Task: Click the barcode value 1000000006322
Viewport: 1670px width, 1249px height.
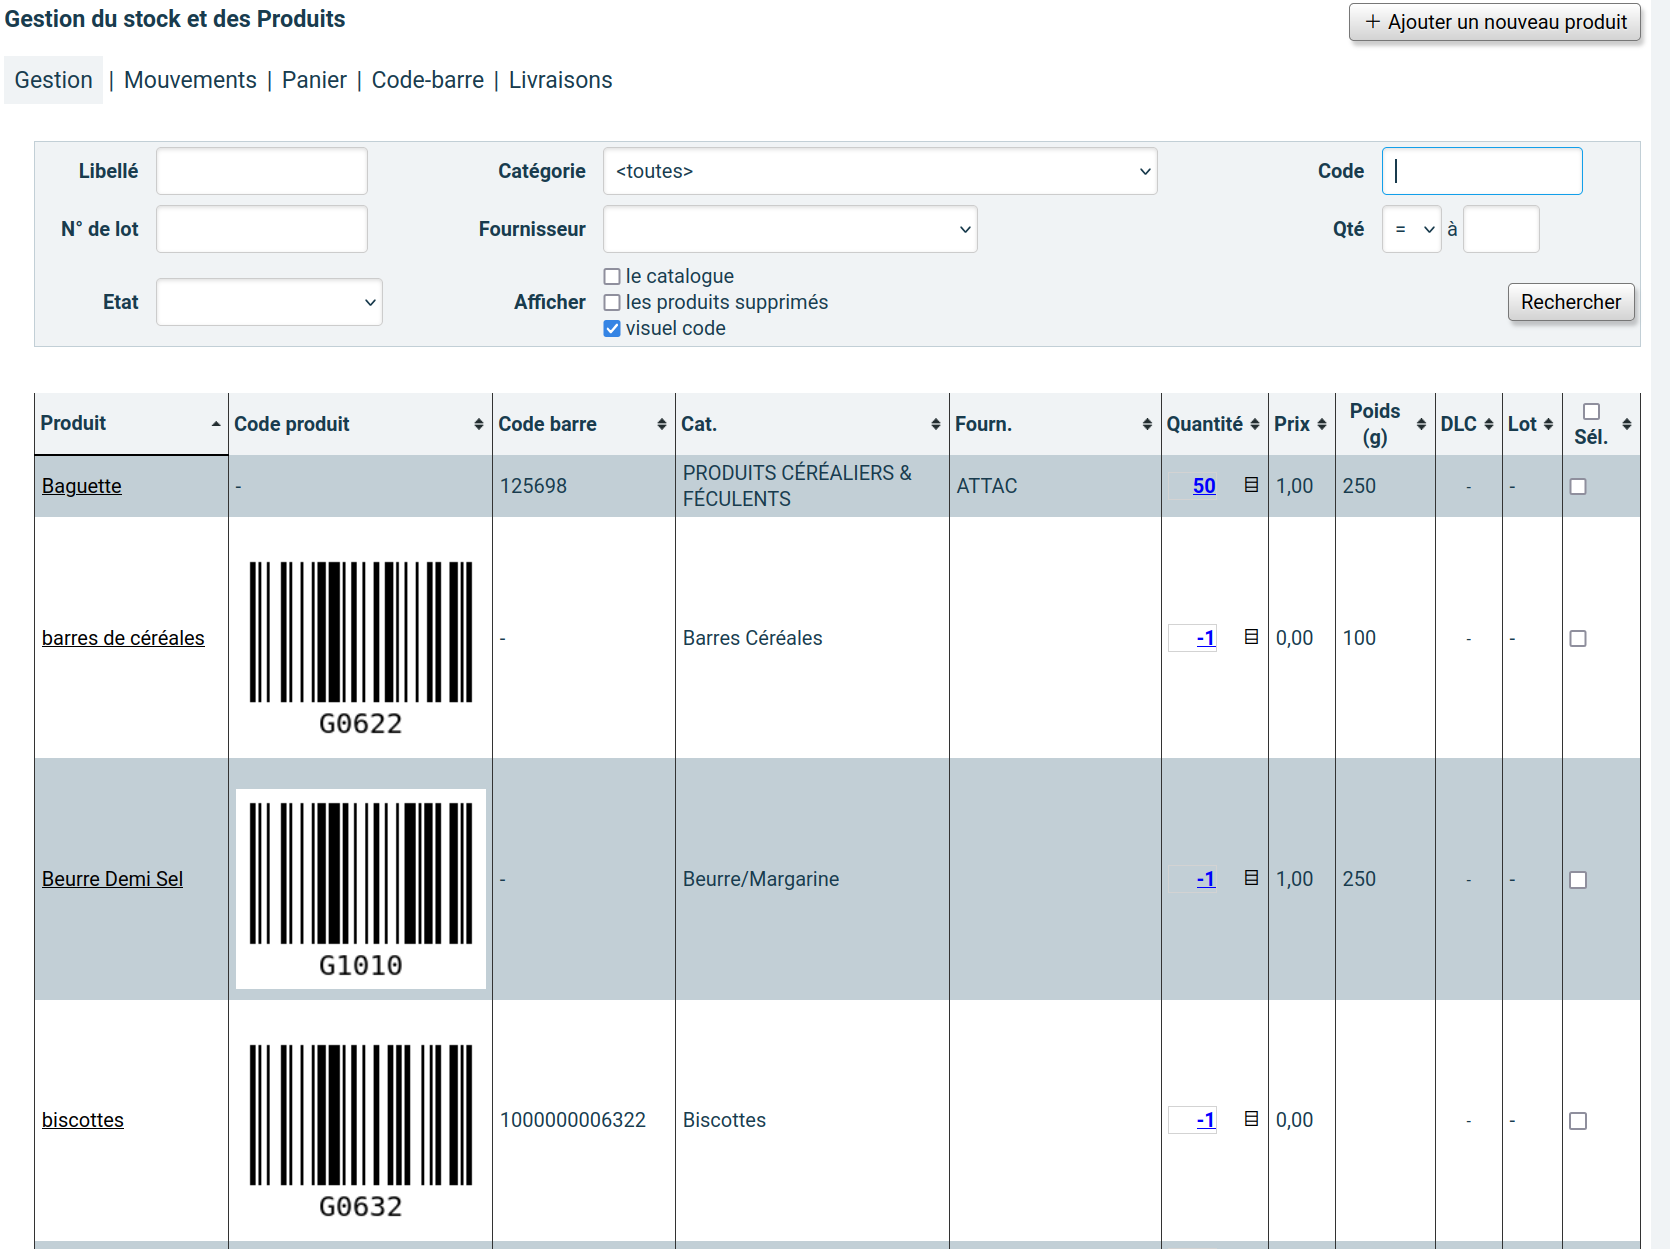Action: [x=573, y=1120]
